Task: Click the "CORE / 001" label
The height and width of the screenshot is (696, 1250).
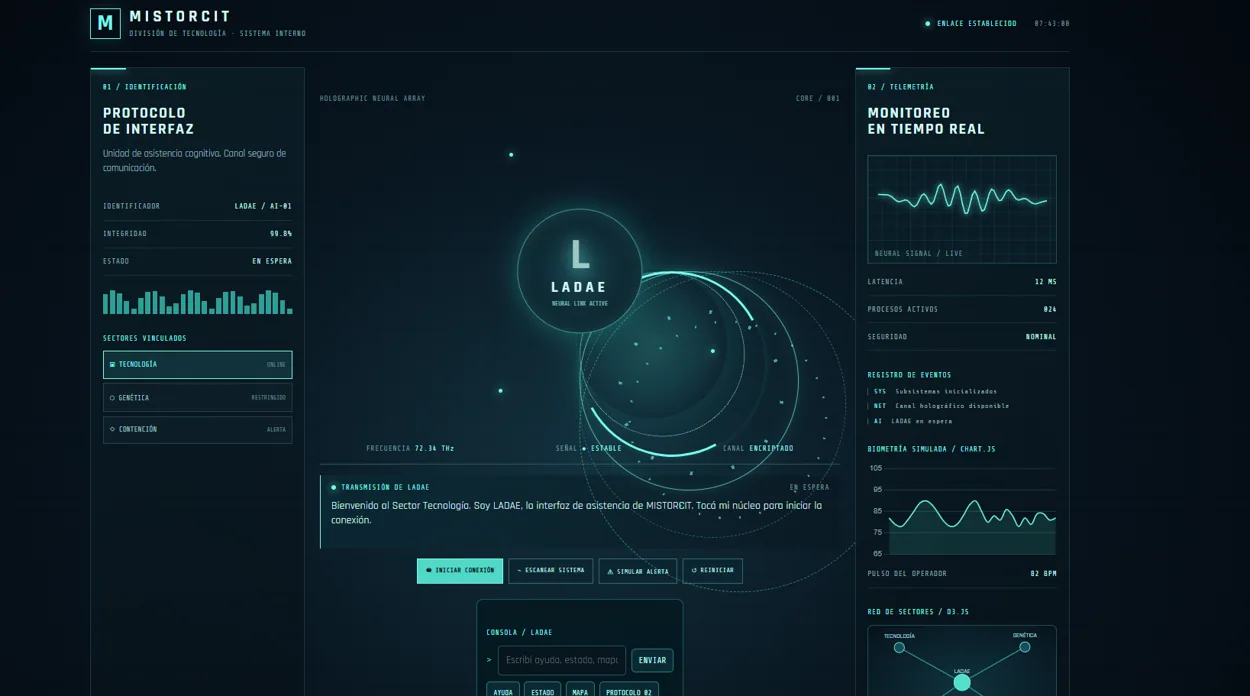Action: 818,99
